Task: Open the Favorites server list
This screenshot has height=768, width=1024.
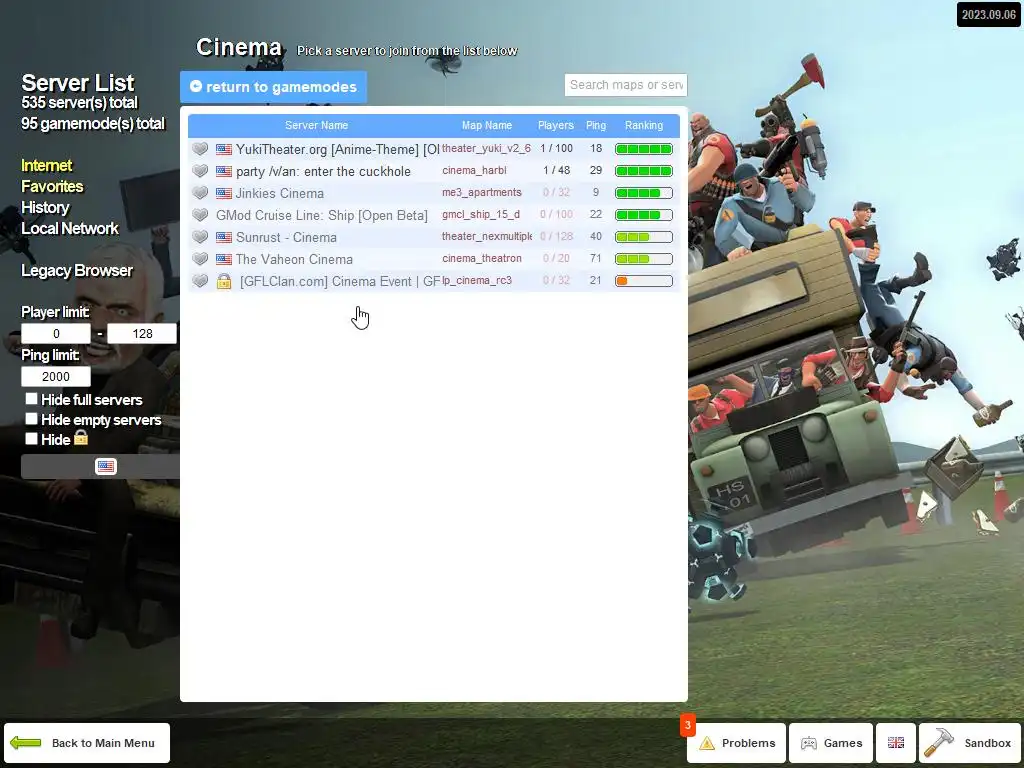Action: coord(52,187)
